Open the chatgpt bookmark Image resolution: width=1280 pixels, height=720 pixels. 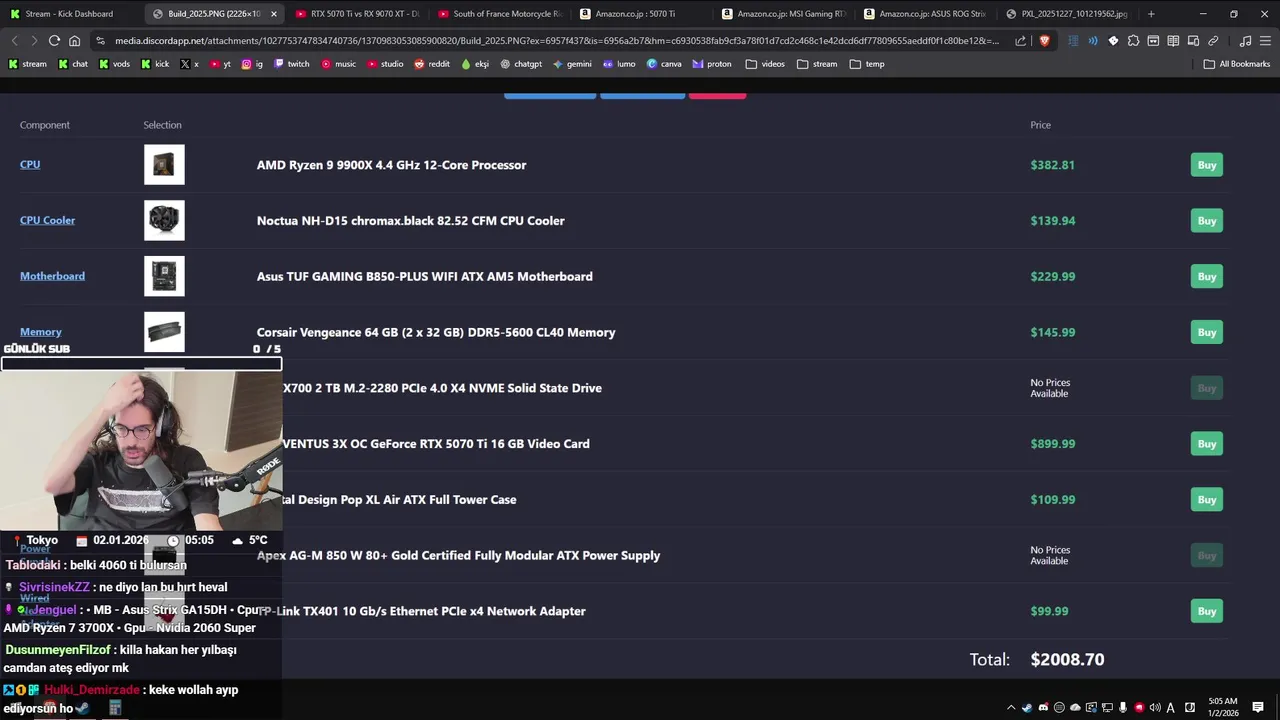click(521, 64)
